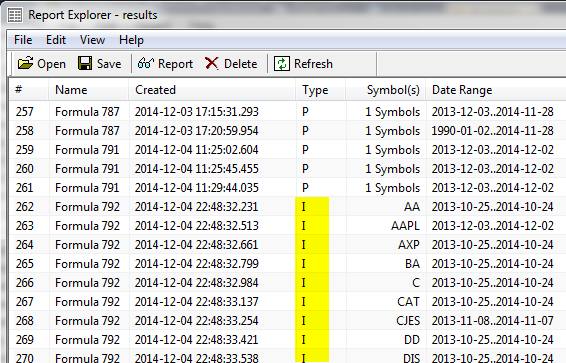Select the AXP symbol cell
Viewport: 566px width, 363px height.
click(409, 245)
